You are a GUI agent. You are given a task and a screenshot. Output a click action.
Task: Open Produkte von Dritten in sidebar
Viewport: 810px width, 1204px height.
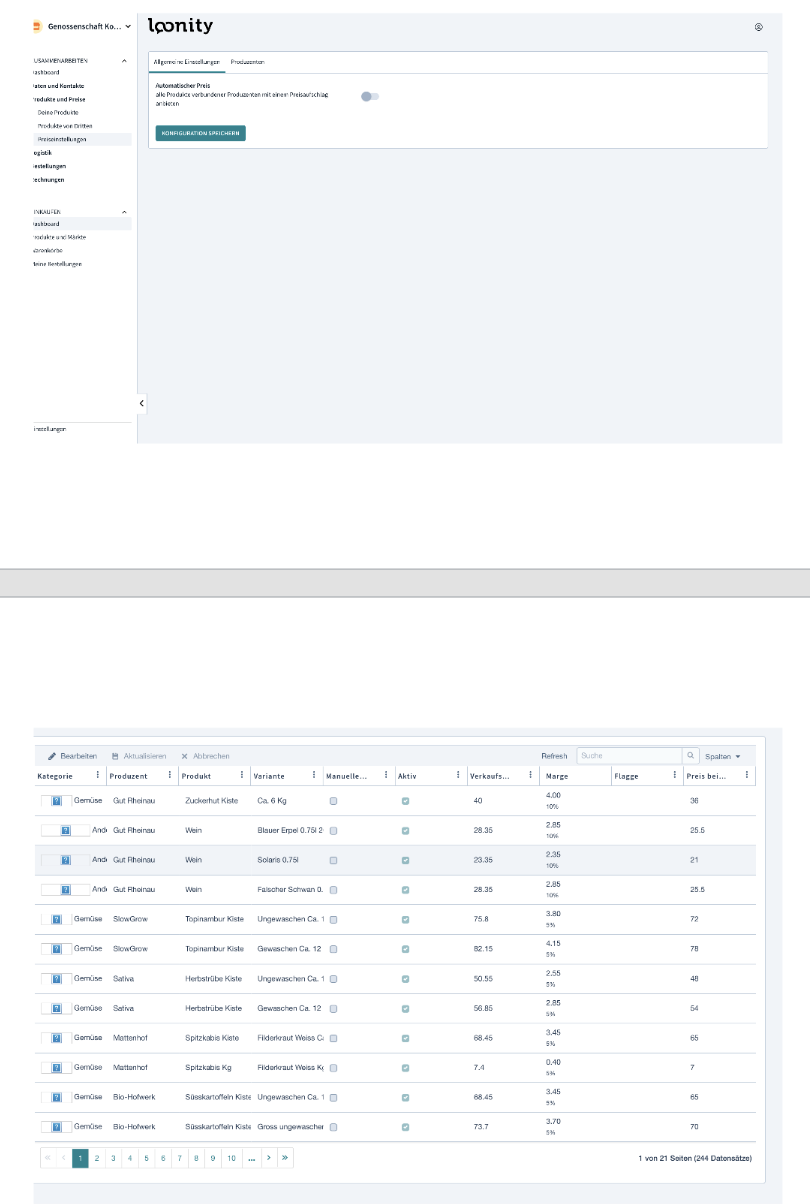63,126
